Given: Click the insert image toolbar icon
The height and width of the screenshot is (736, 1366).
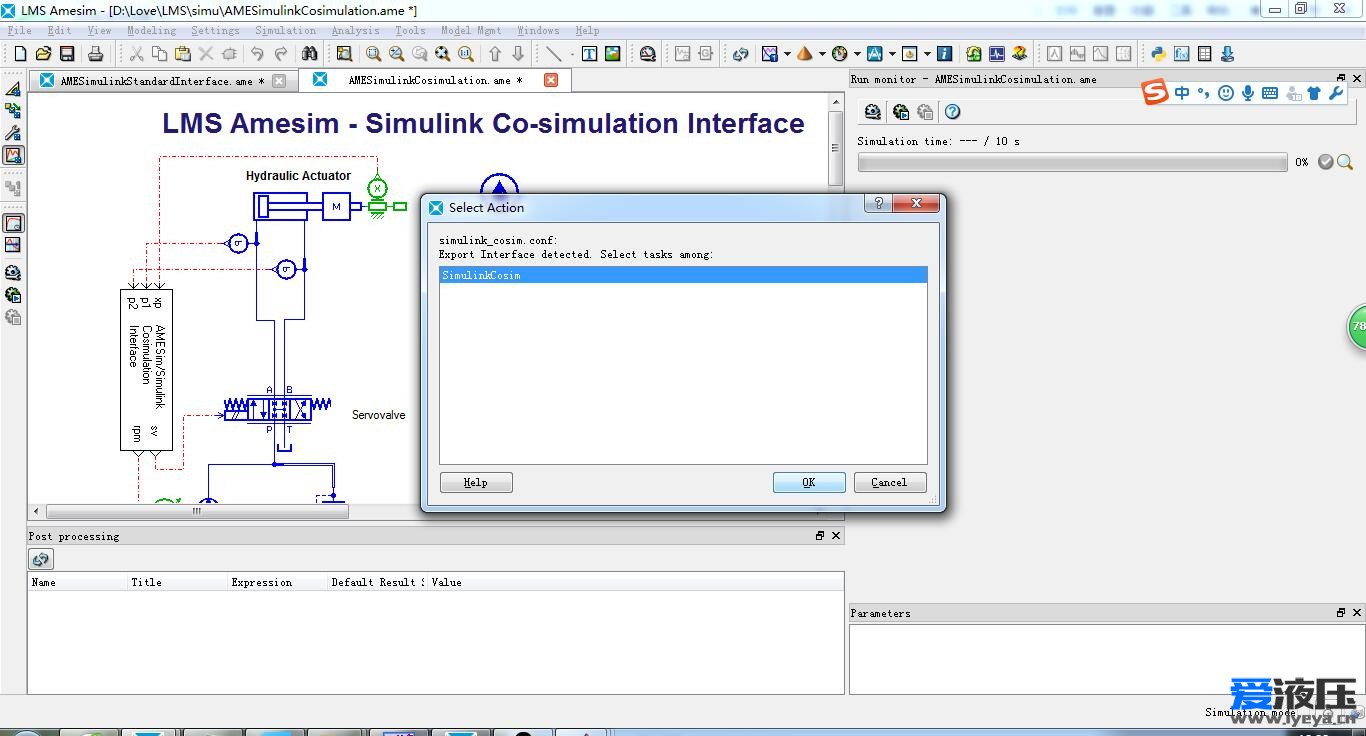Looking at the screenshot, I should (x=613, y=54).
